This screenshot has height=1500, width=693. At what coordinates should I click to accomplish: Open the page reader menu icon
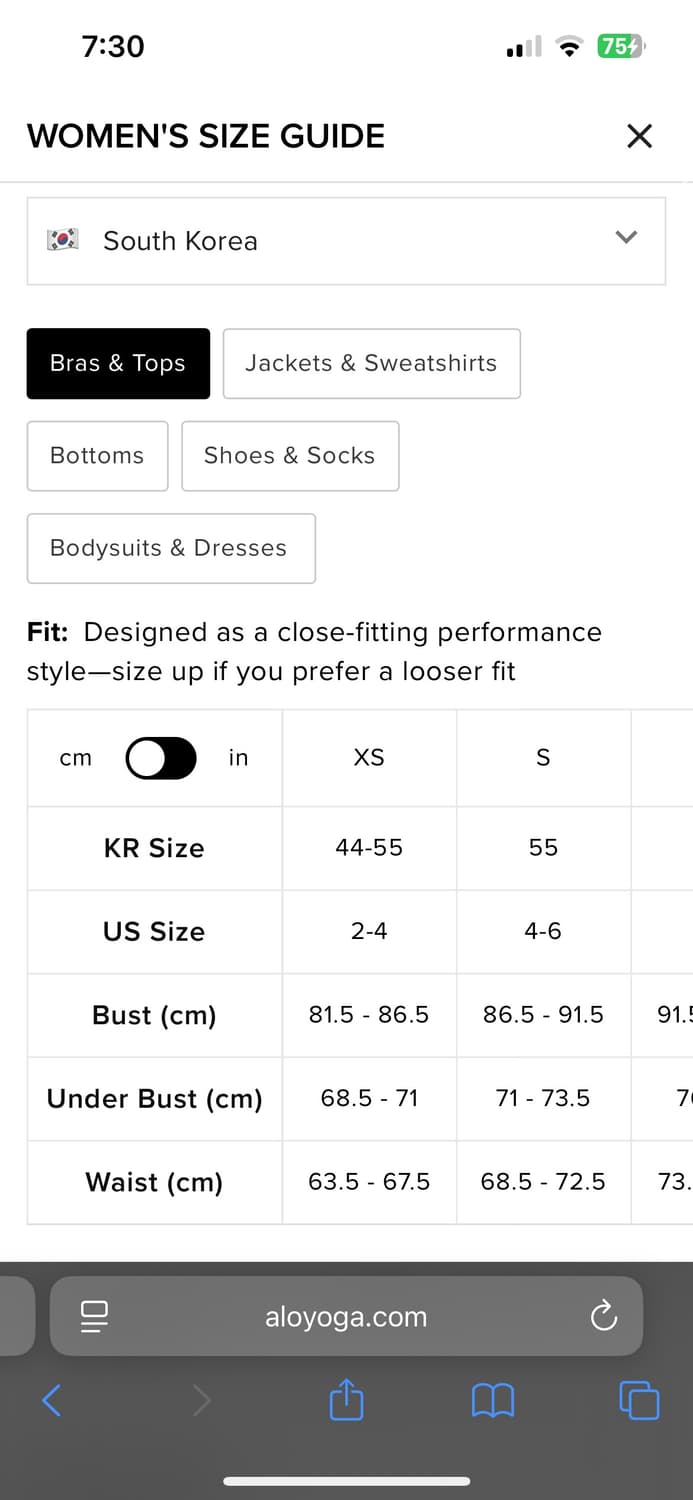pyautogui.click(x=94, y=1316)
